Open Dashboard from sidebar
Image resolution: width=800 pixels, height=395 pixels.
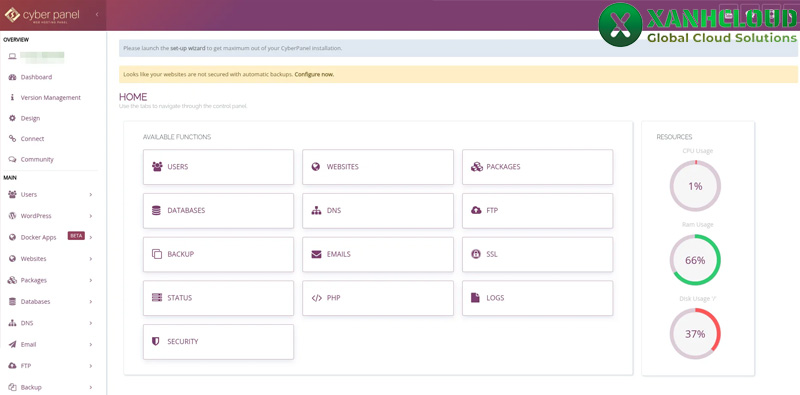[36, 77]
